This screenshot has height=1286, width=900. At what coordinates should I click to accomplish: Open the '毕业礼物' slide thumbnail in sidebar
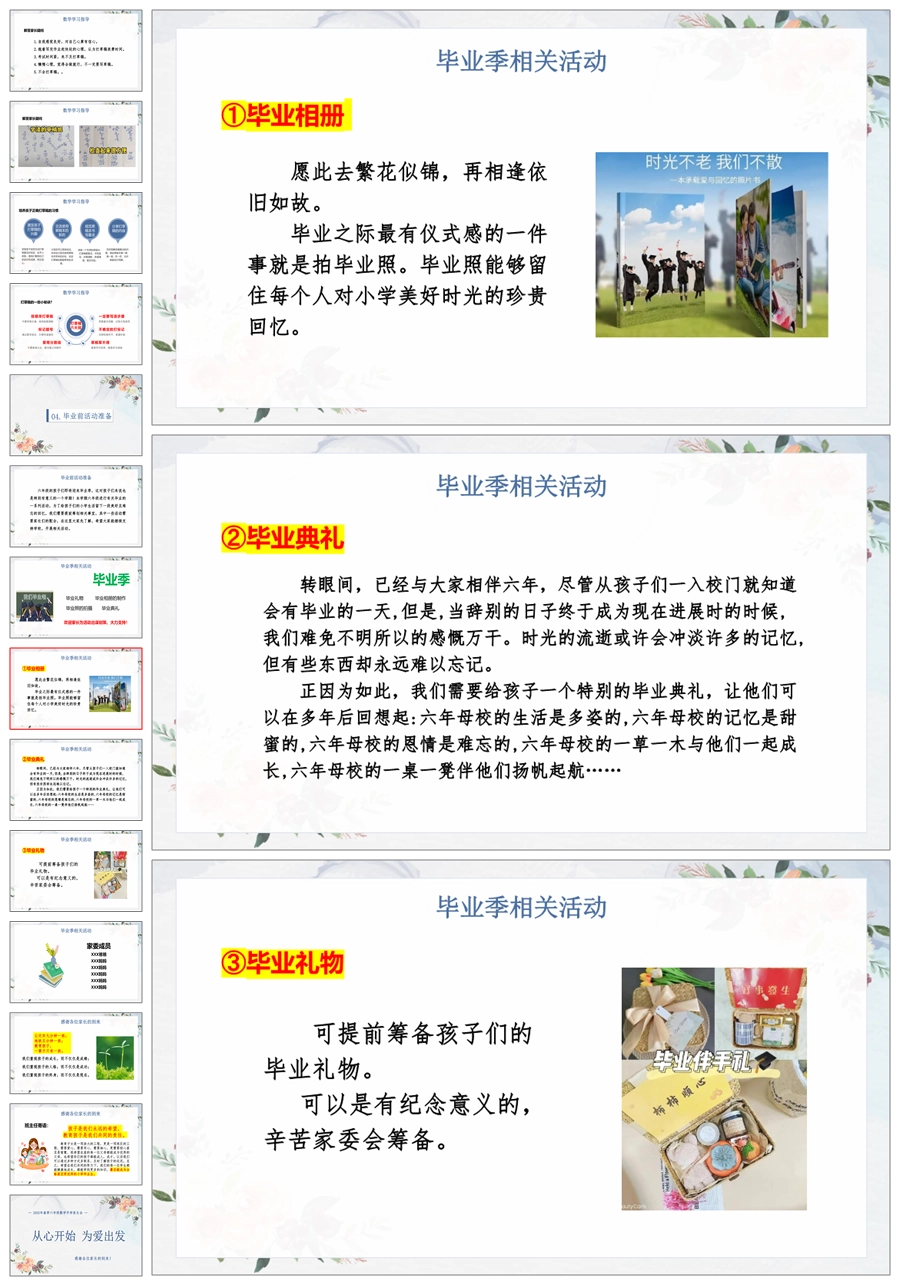pos(76,870)
